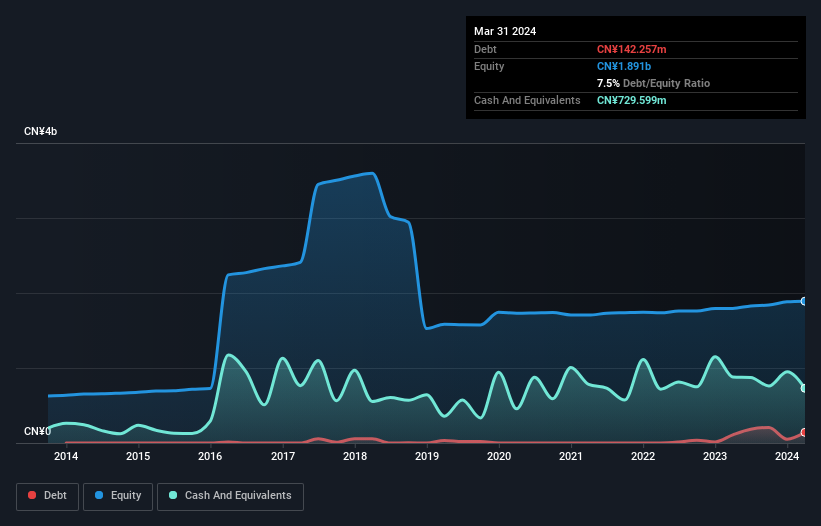Viewport: 821px width, 526px height.
Task: Click the 2020 x-axis label
Action: 499,456
